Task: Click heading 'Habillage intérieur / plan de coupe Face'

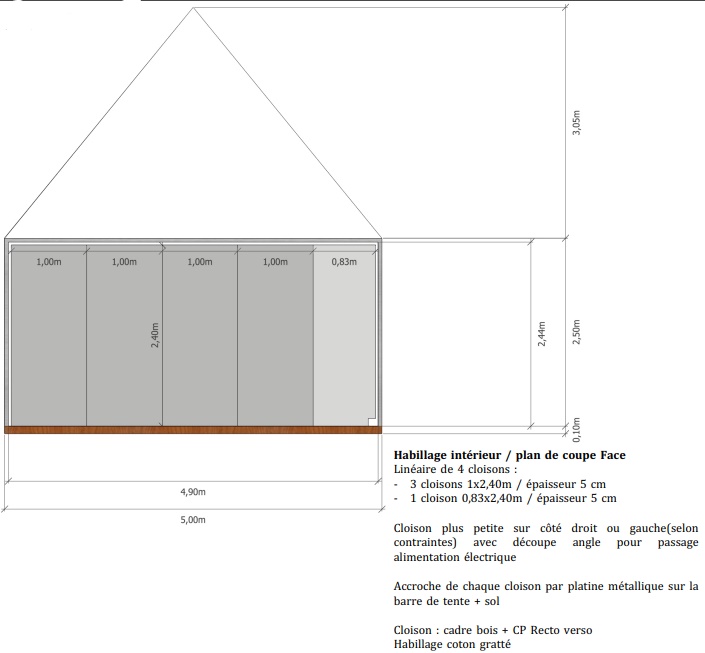Action: point(509,455)
